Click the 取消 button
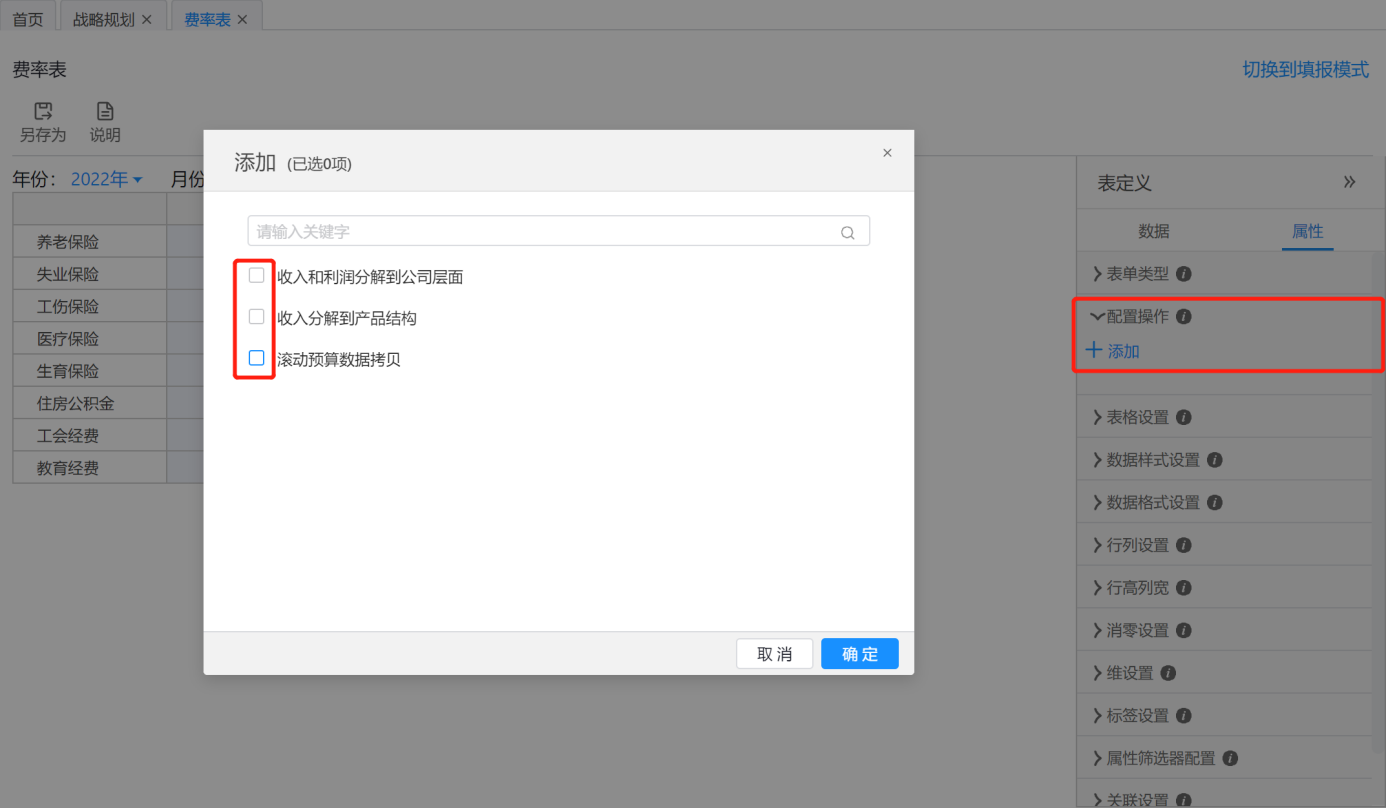The height and width of the screenshot is (808, 1386). coord(774,654)
